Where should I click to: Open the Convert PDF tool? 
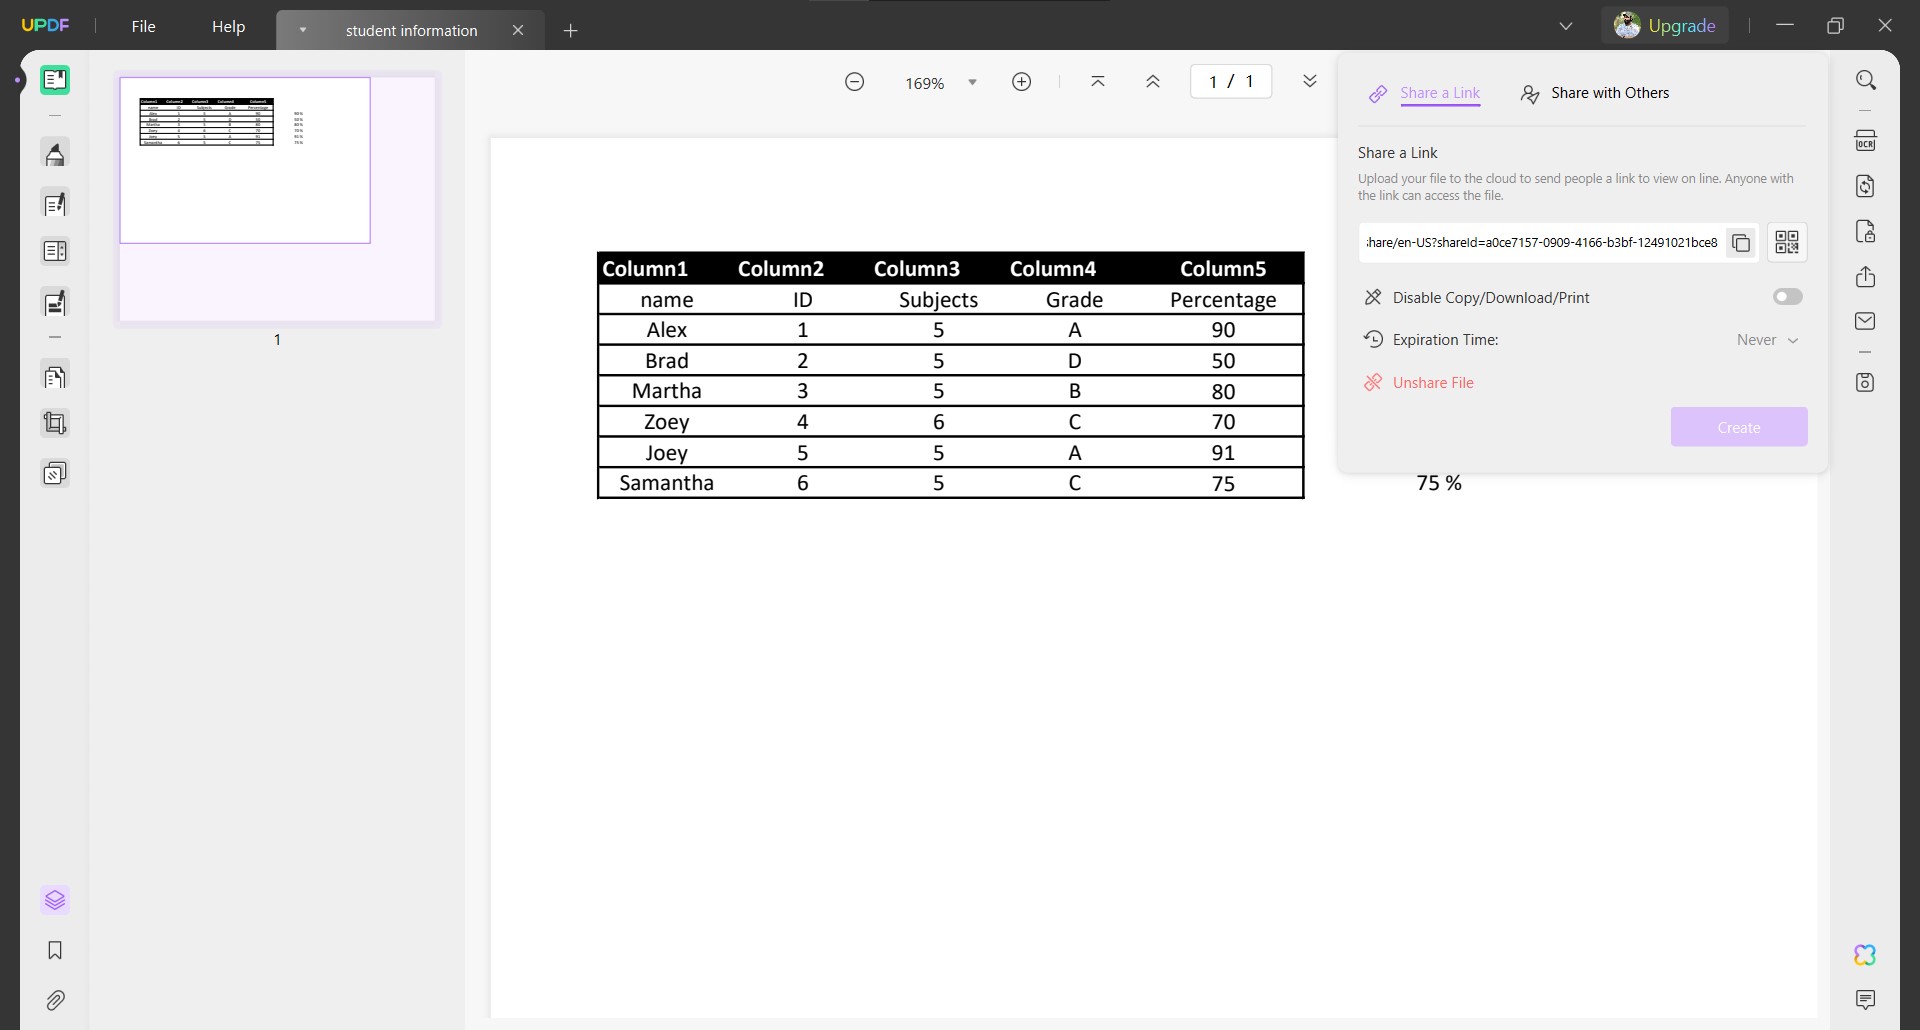1866,186
